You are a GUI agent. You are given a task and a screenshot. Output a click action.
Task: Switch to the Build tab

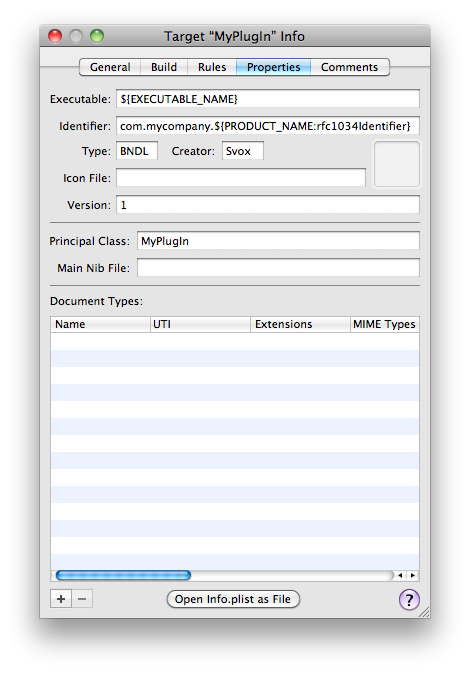click(x=164, y=67)
